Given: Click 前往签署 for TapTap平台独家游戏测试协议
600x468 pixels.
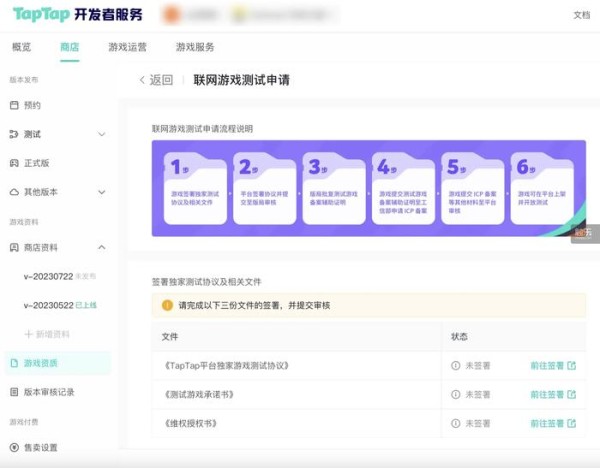Looking at the screenshot, I should tap(547, 365).
